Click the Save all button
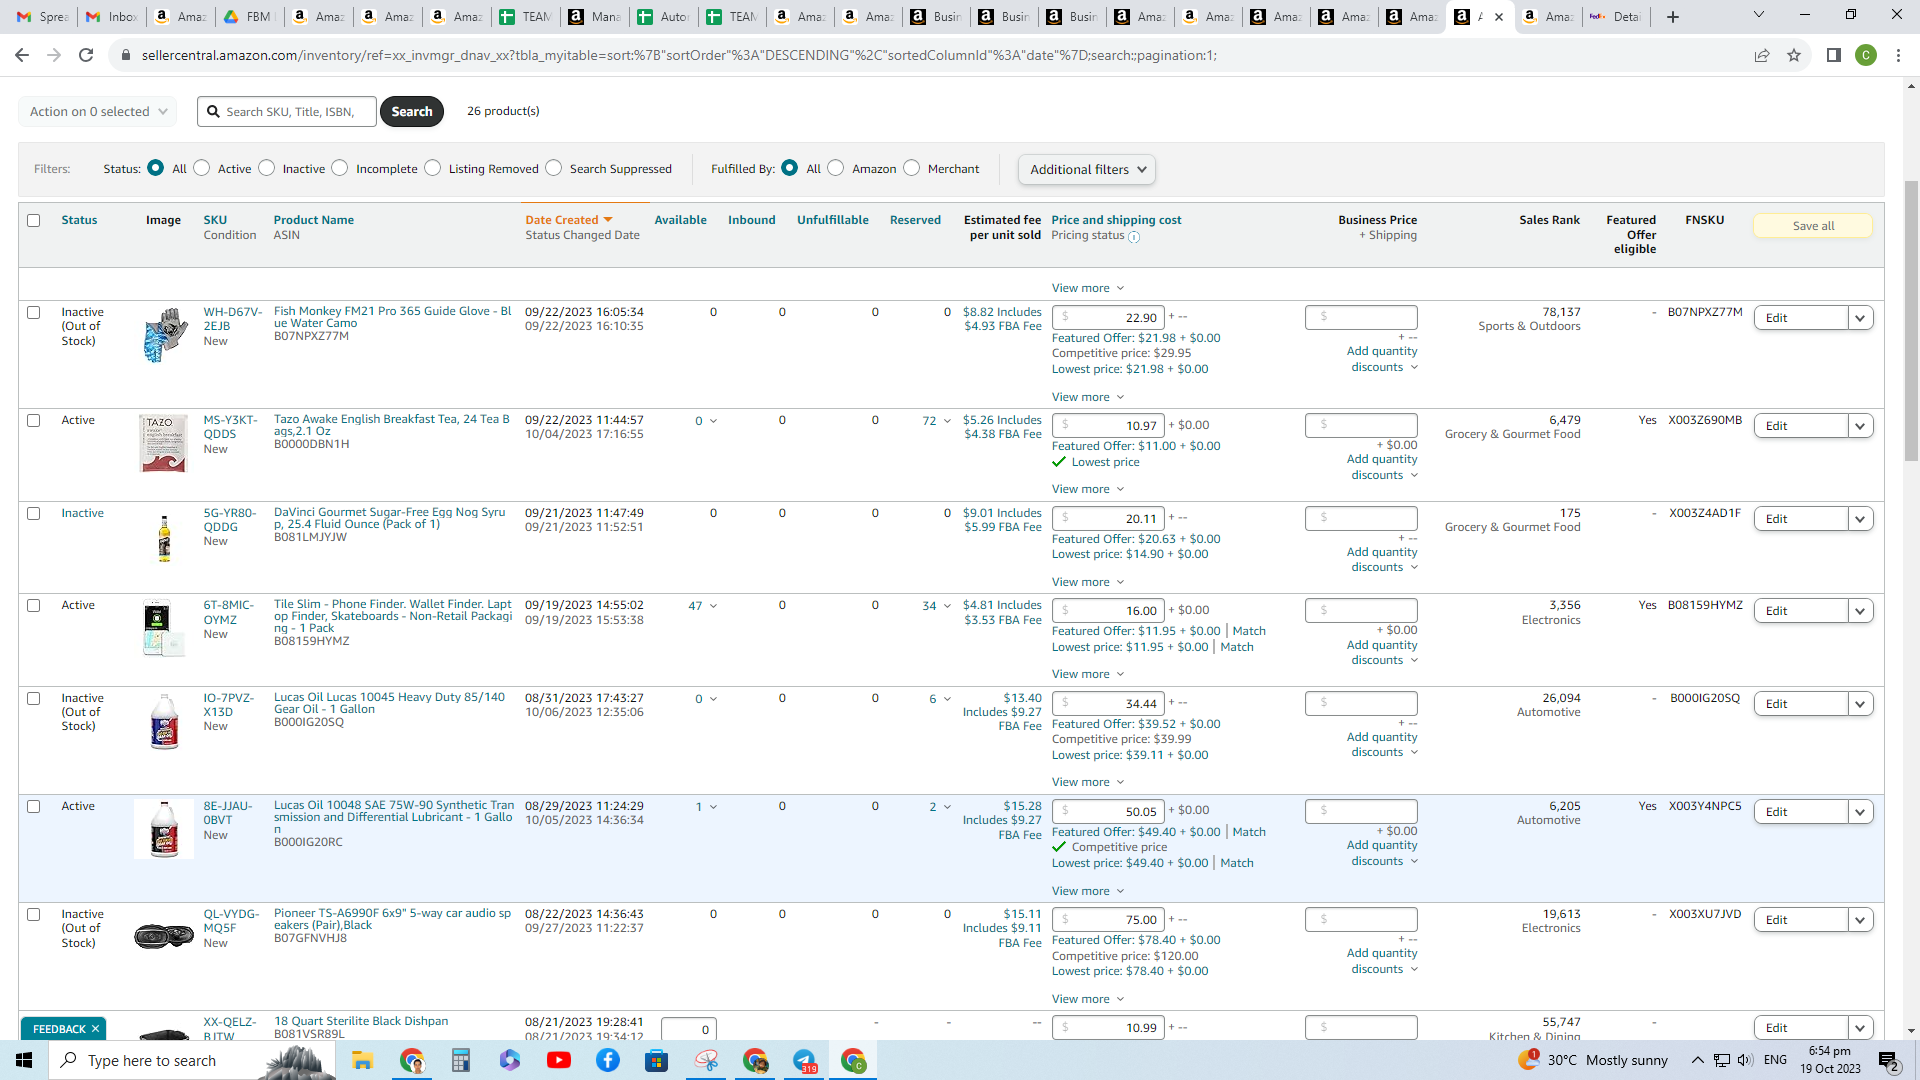 point(1813,226)
